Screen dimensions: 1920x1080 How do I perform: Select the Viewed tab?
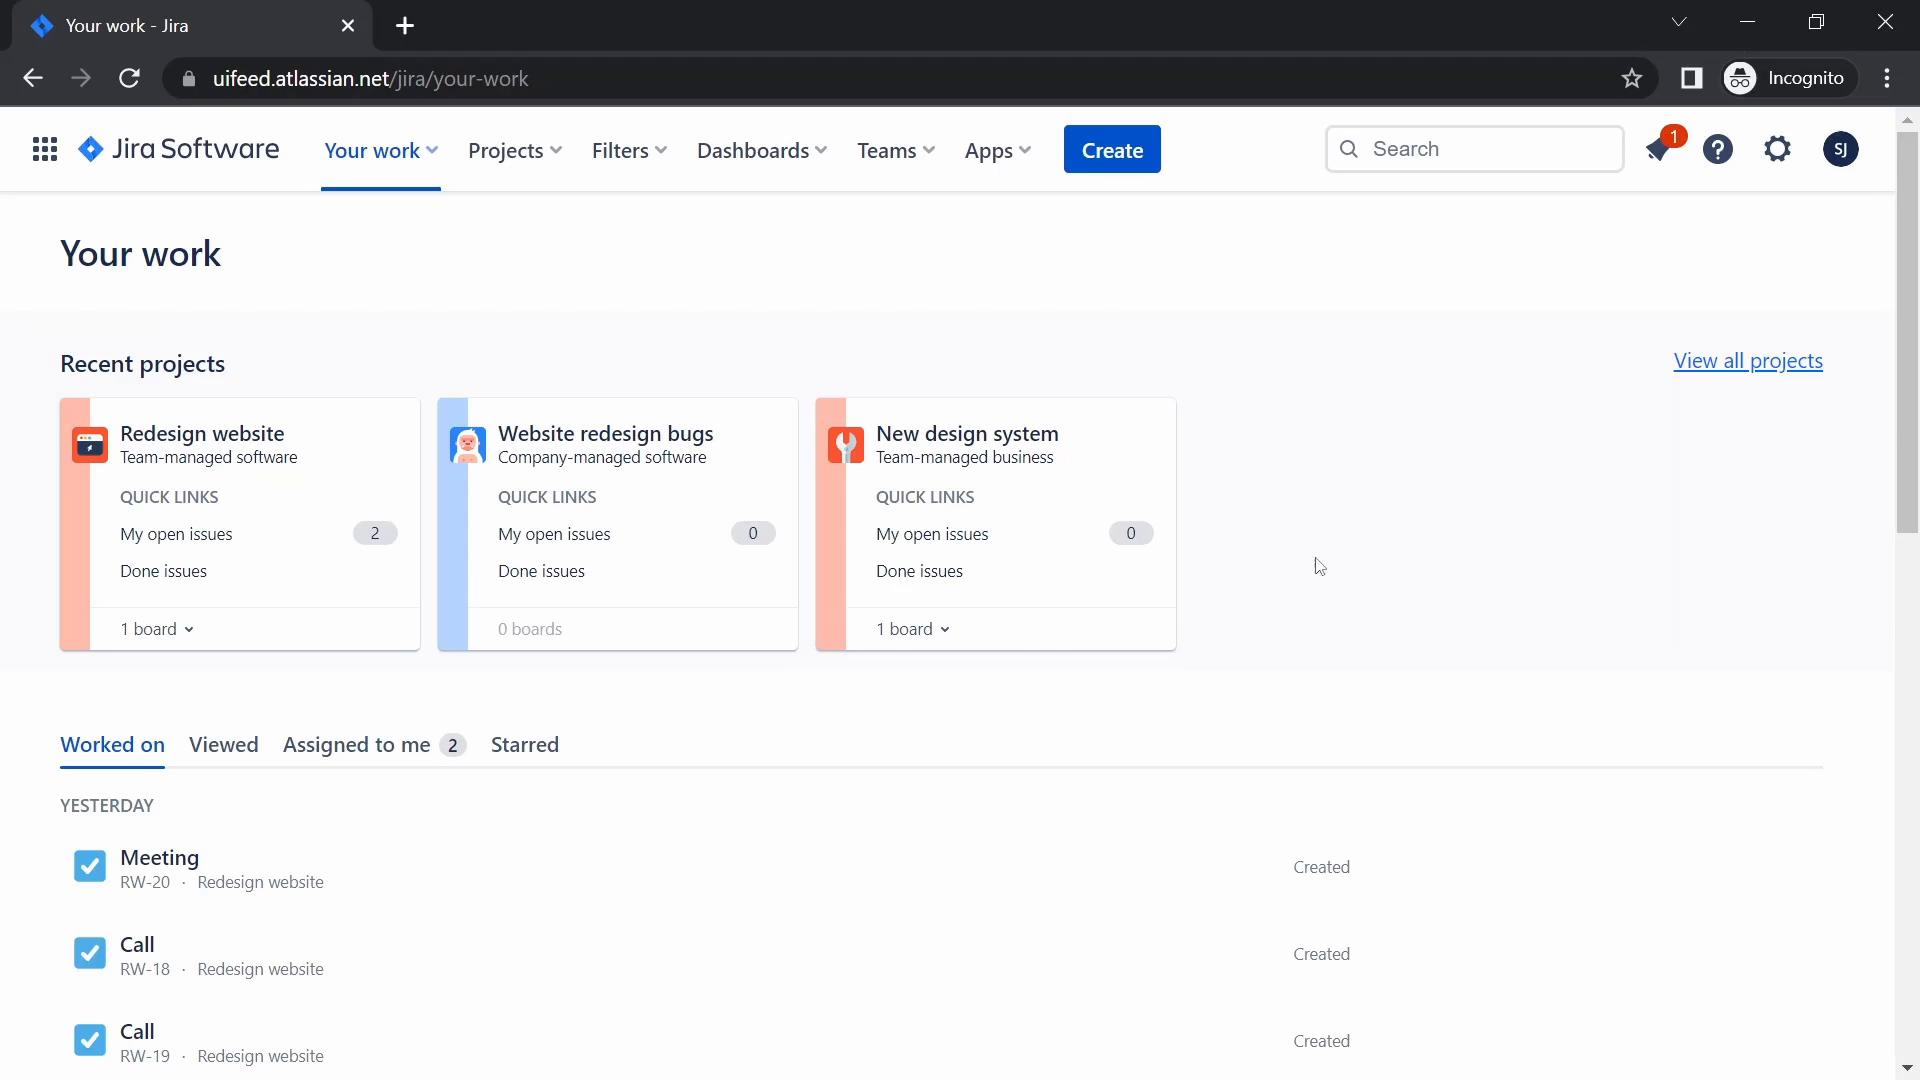pyautogui.click(x=224, y=744)
